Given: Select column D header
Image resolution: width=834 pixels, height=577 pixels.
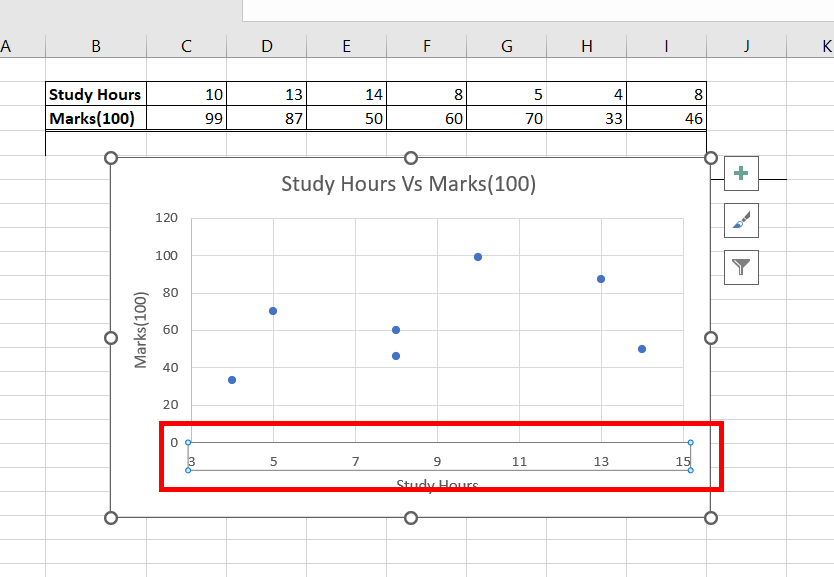Looking at the screenshot, I should pyautogui.click(x=266, y=46).
